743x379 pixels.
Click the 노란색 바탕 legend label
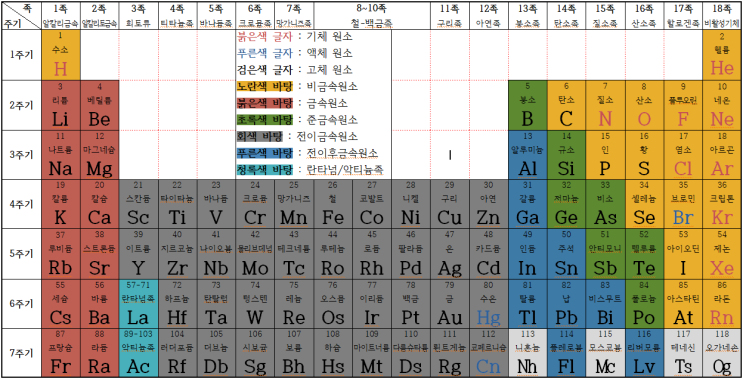pos(265,86)
